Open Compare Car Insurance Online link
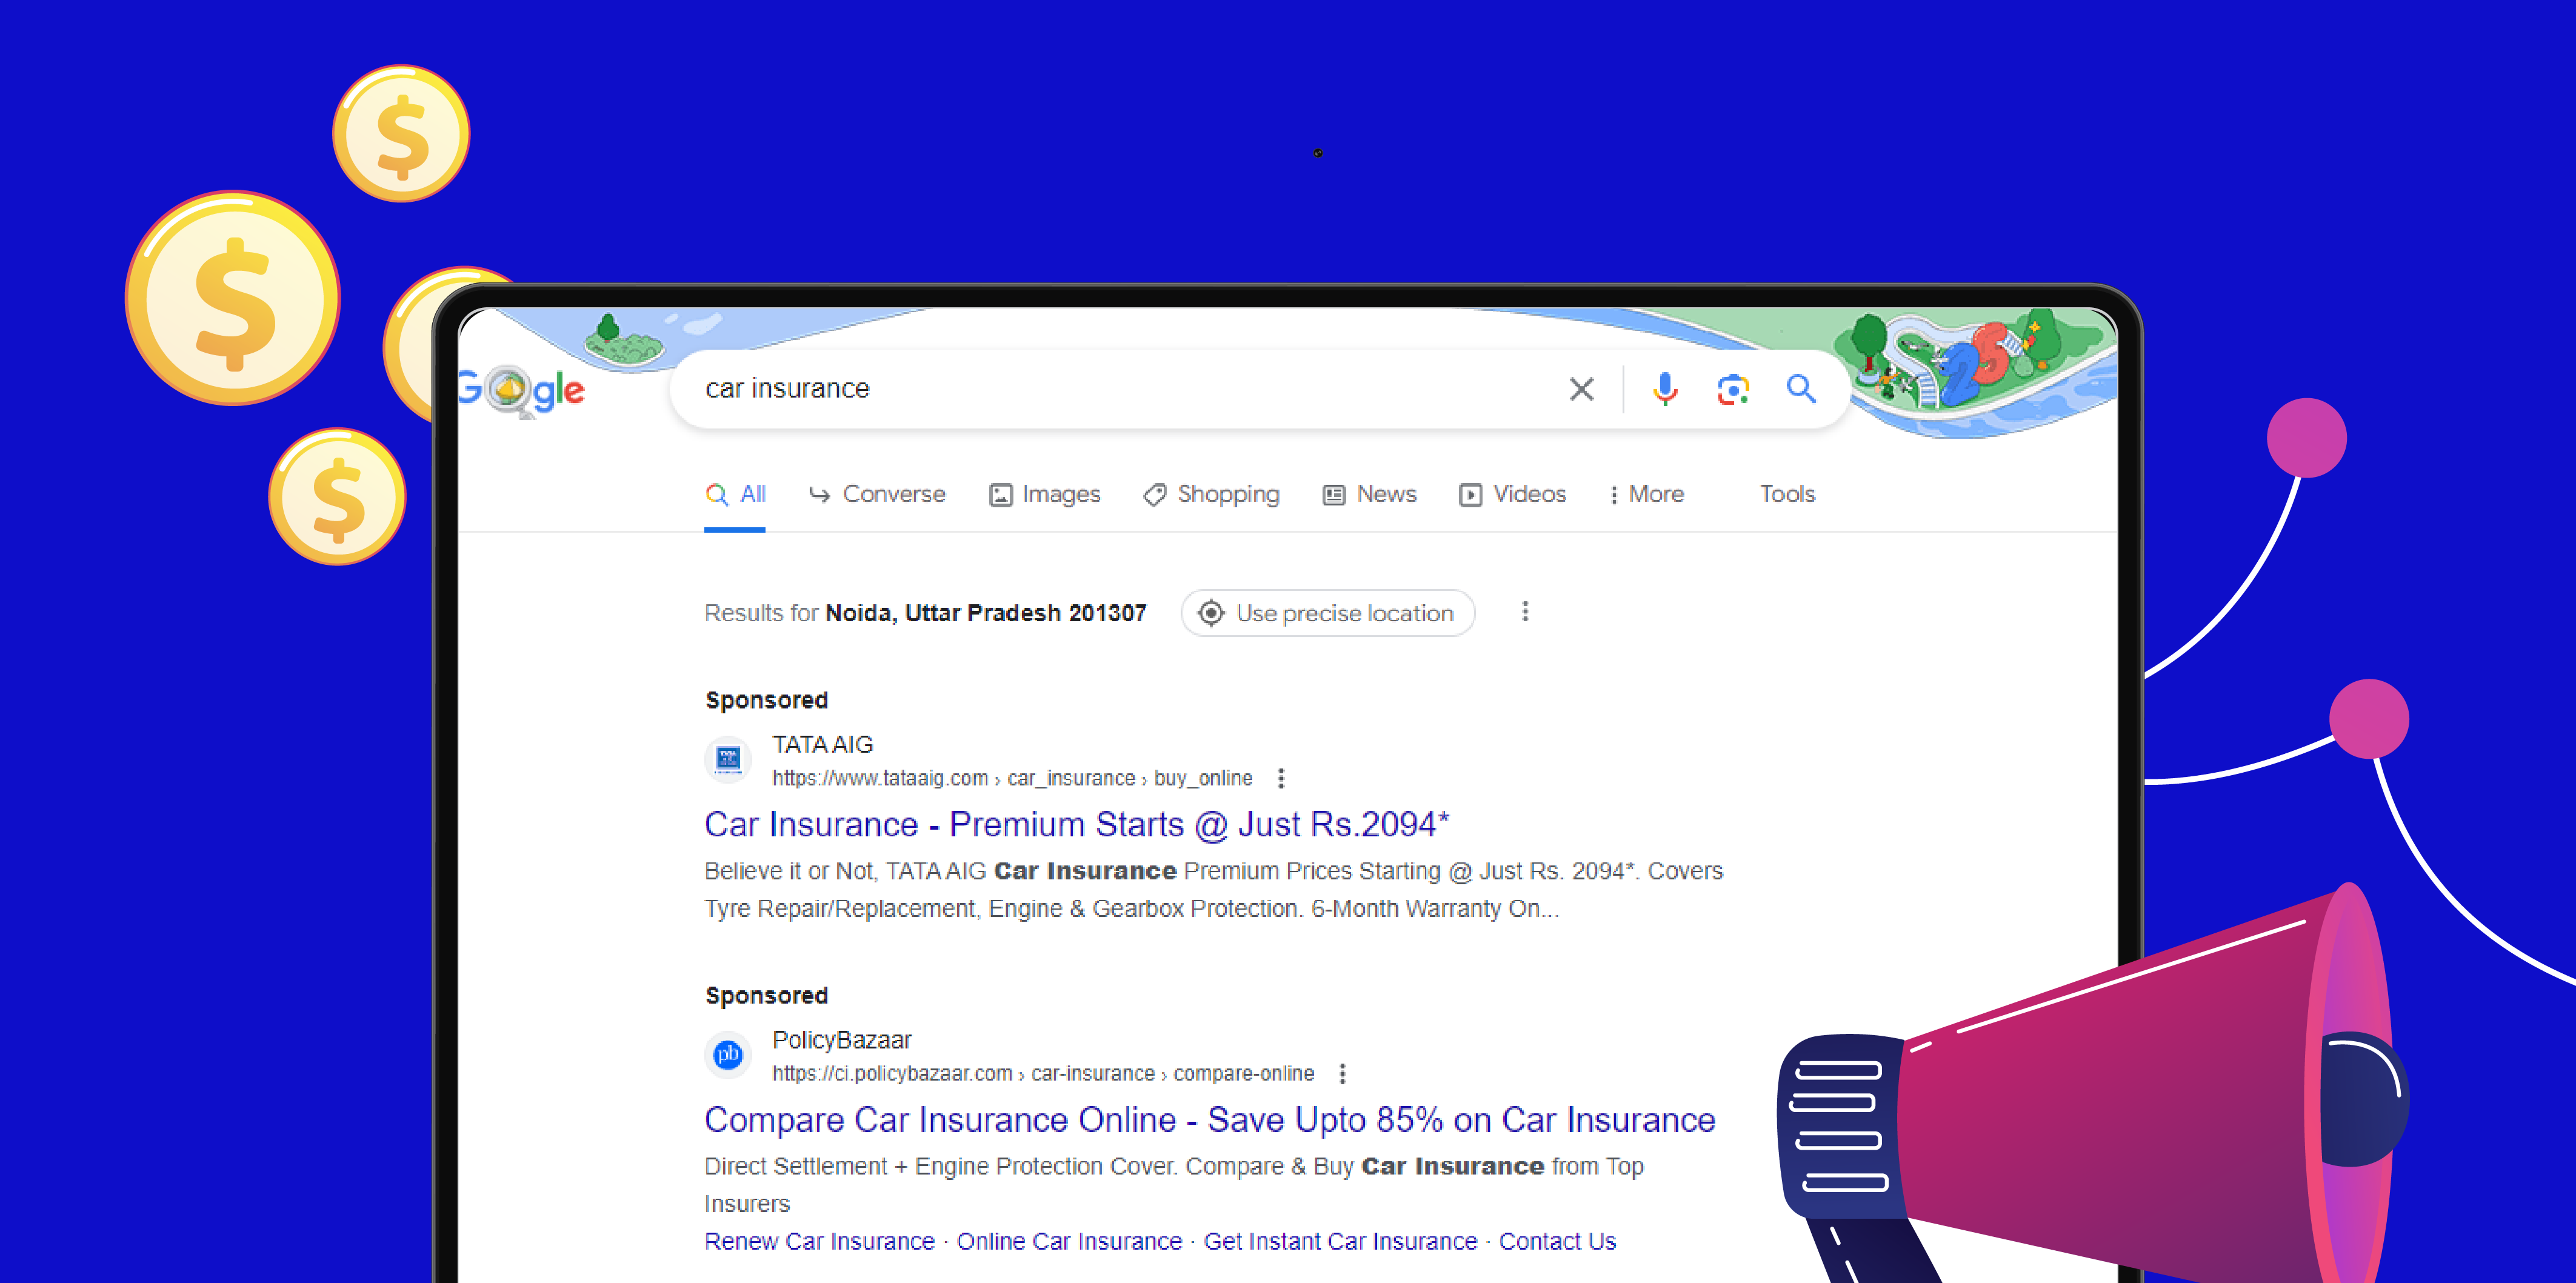 pos(1209,1120)
